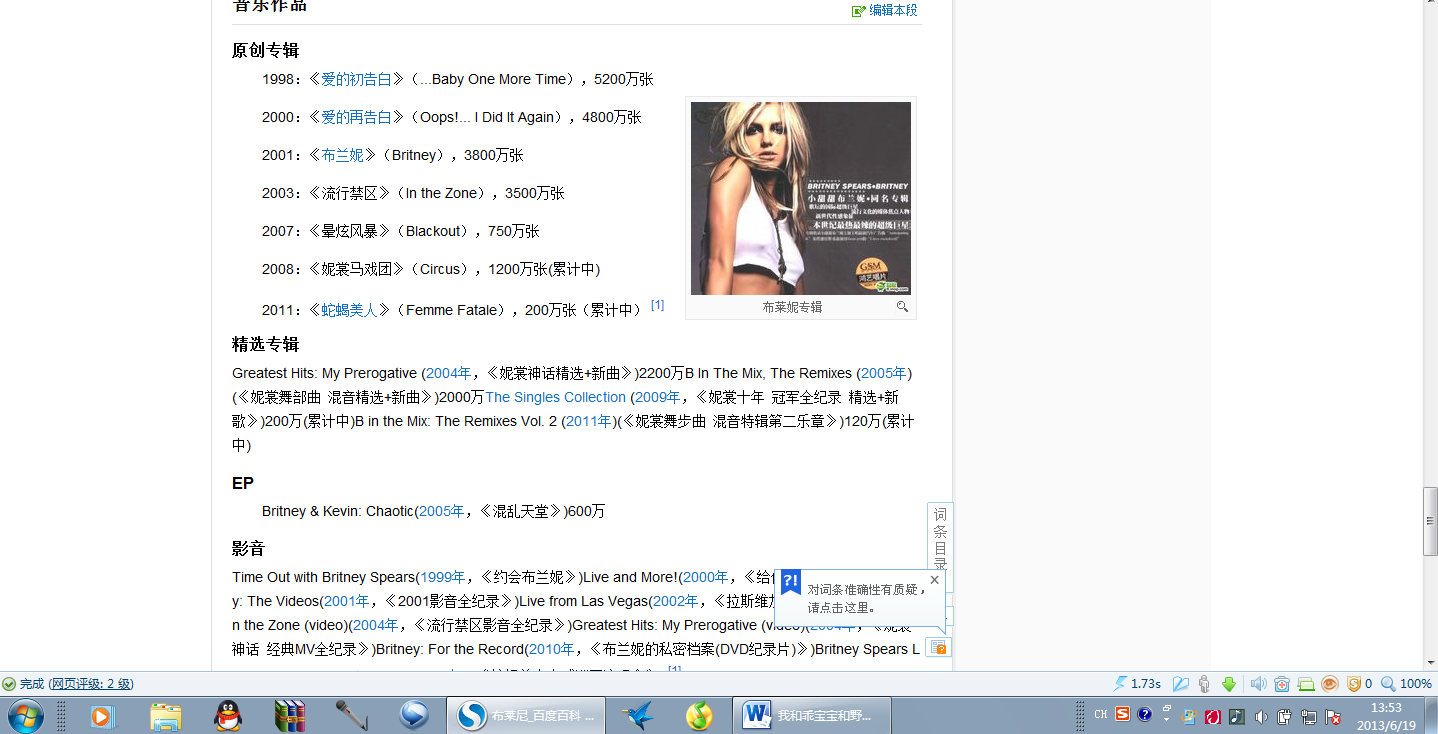Click the gold Sogou shield icon

point(1354,684)
